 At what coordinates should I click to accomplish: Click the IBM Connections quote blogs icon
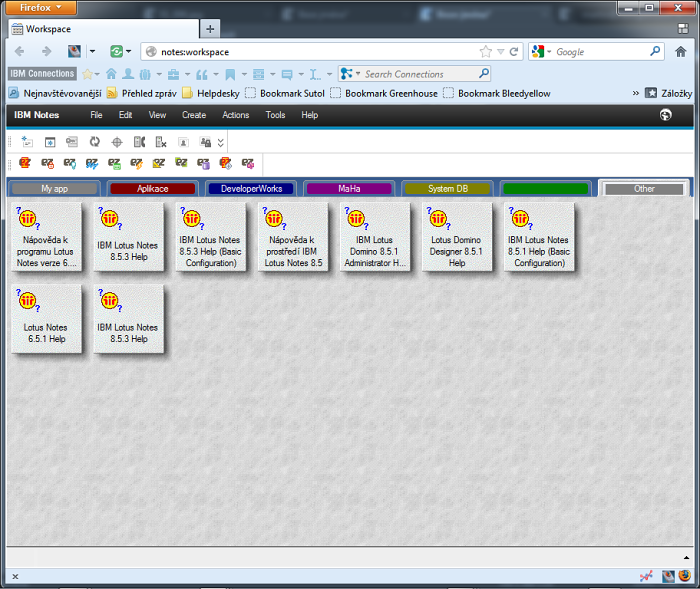point(202,74)
